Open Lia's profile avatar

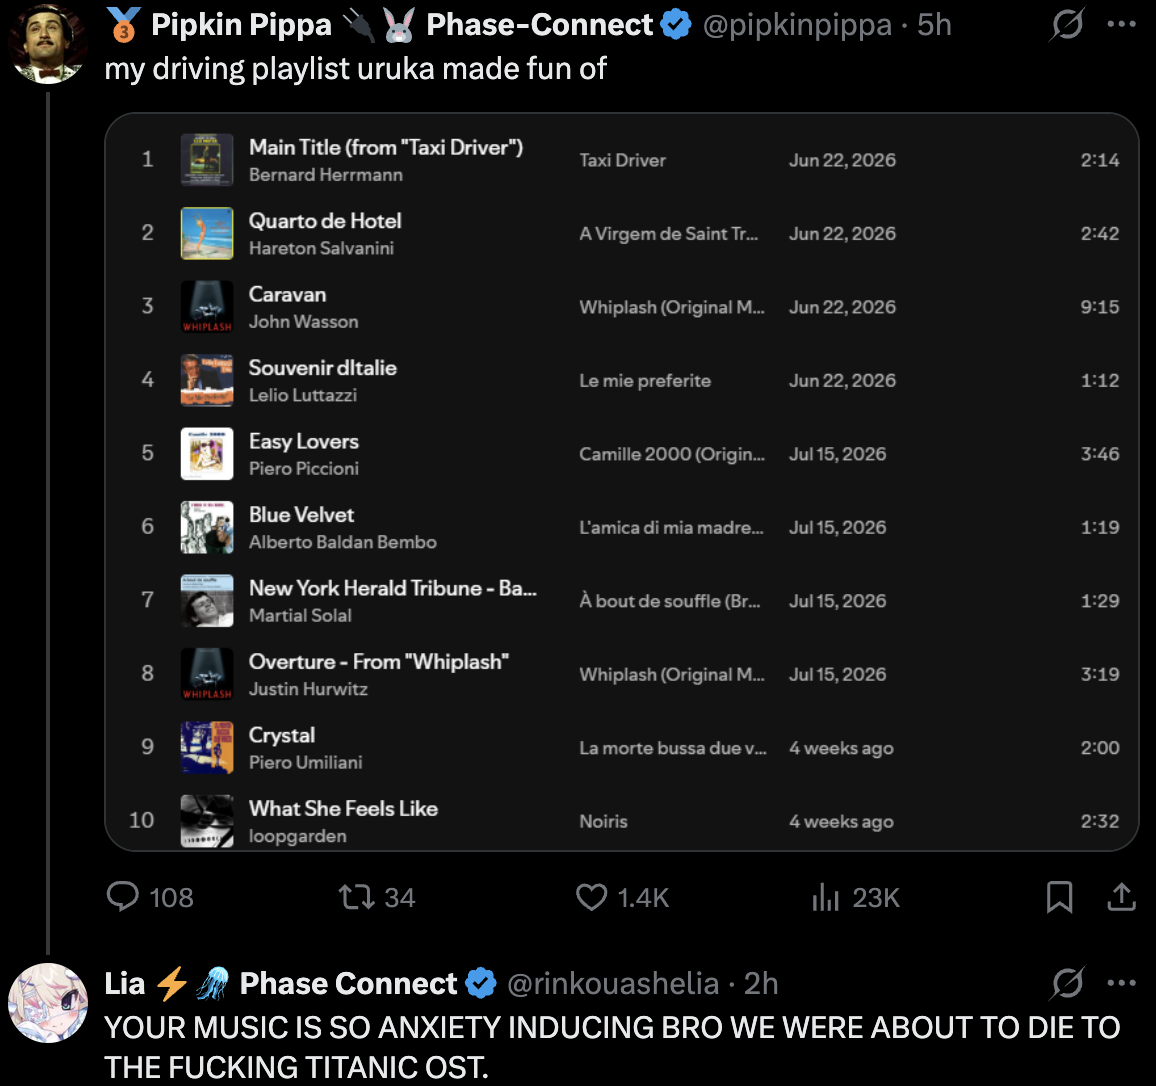(48, 1002)
